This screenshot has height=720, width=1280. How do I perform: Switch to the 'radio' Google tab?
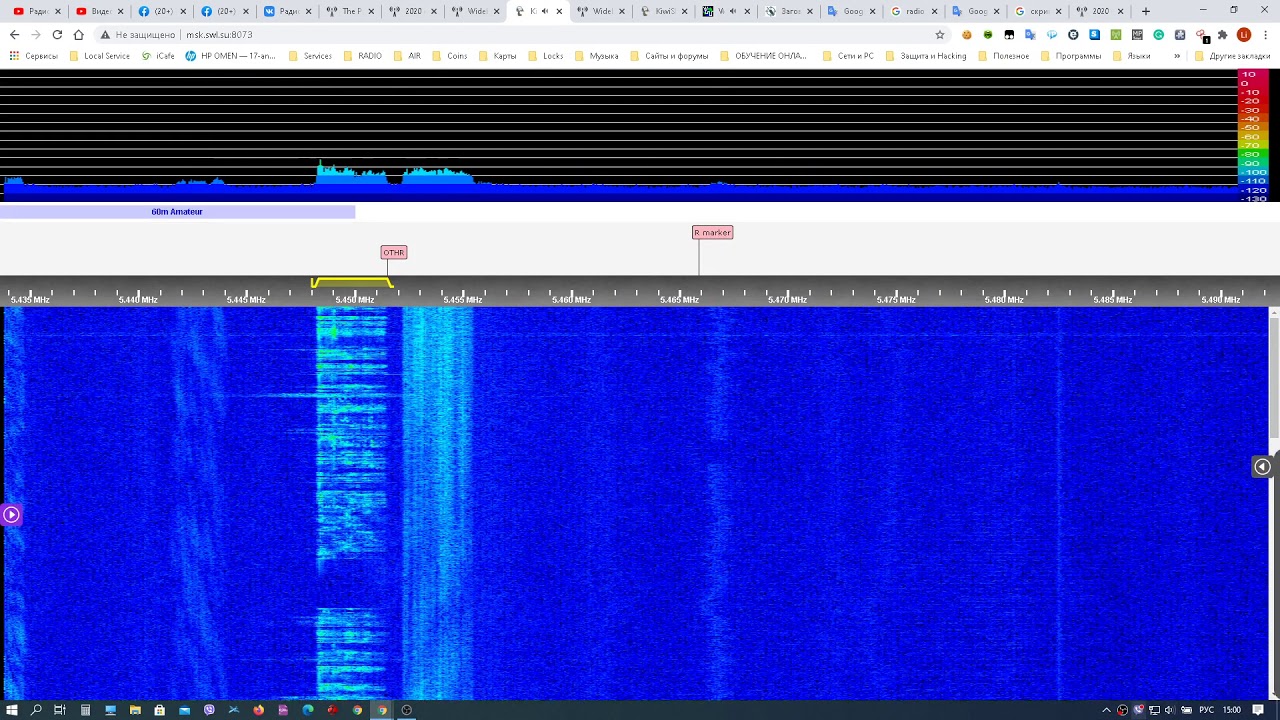pyautogui.click(x=913, y=11)
